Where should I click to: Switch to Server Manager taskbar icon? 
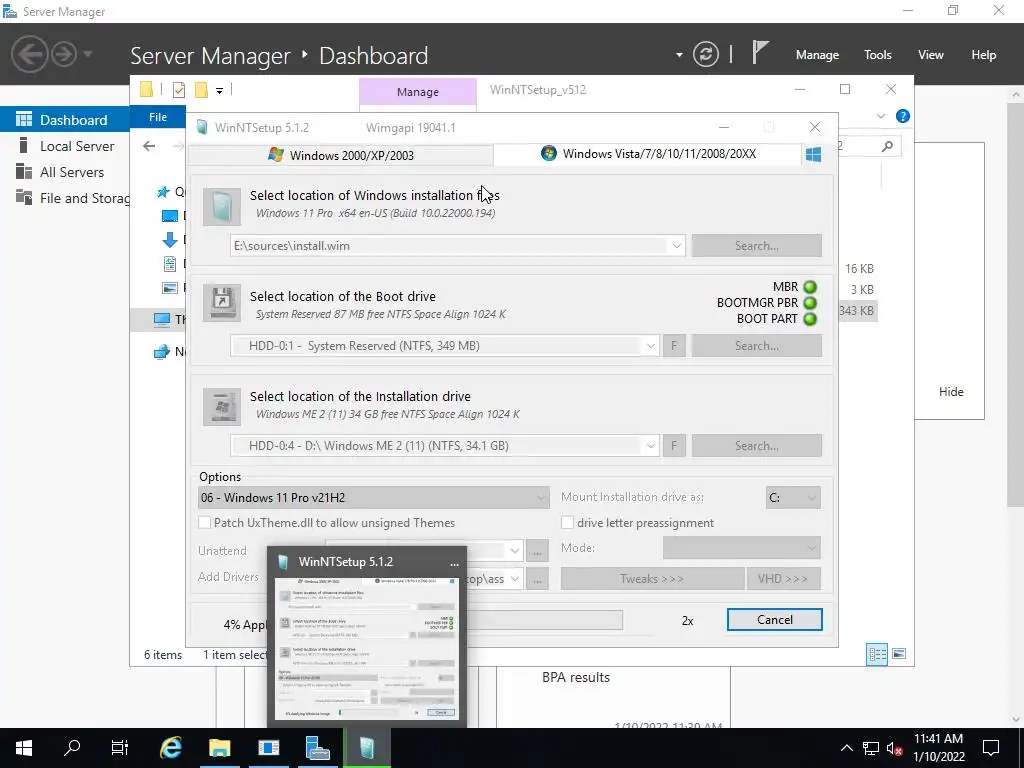(317, 748)
